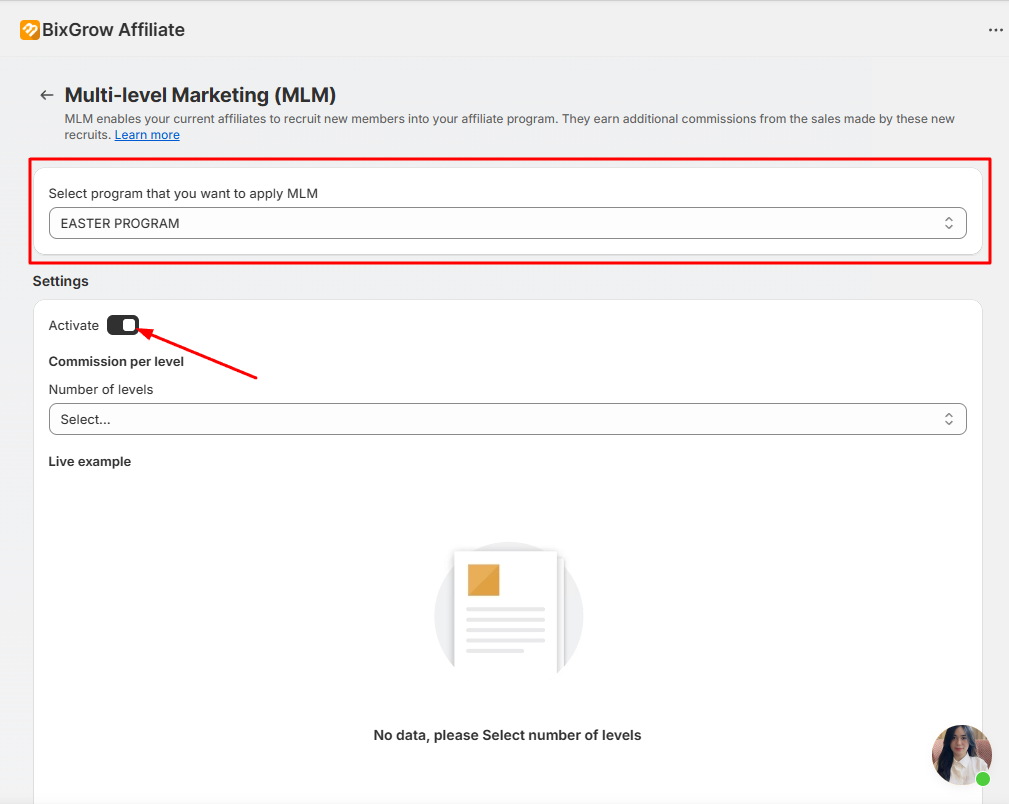The image size is (1009, 804).
Task: Click the Activate label text
Action: (74, 325)
